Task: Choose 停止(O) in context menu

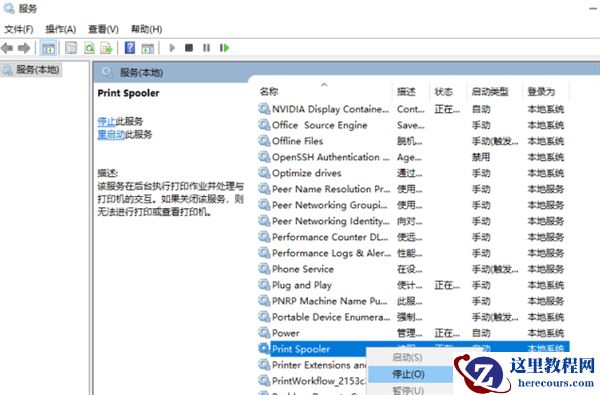Action: tap(409, 374)
